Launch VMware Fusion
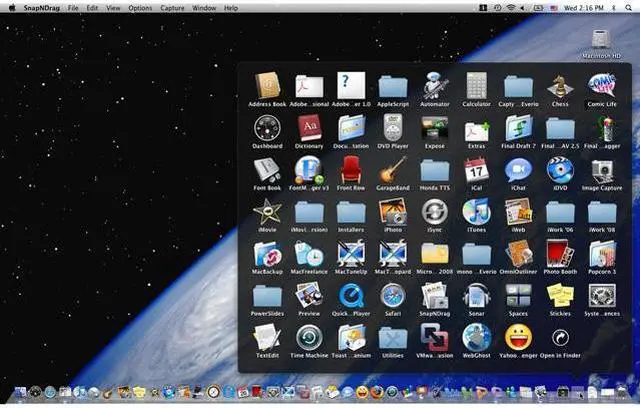The image size is (640, 408). [x=435, y=337]
